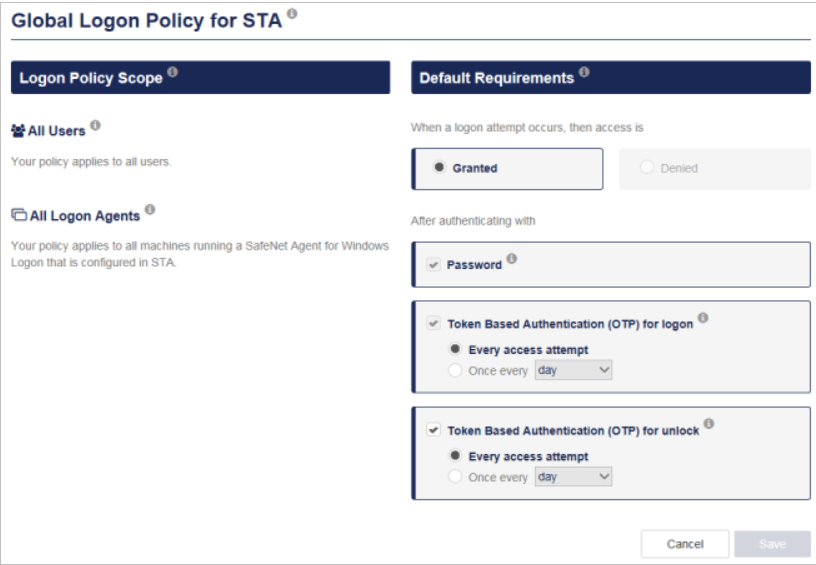Click info icon beside Global Logon Policy title

tap(292, 14)
